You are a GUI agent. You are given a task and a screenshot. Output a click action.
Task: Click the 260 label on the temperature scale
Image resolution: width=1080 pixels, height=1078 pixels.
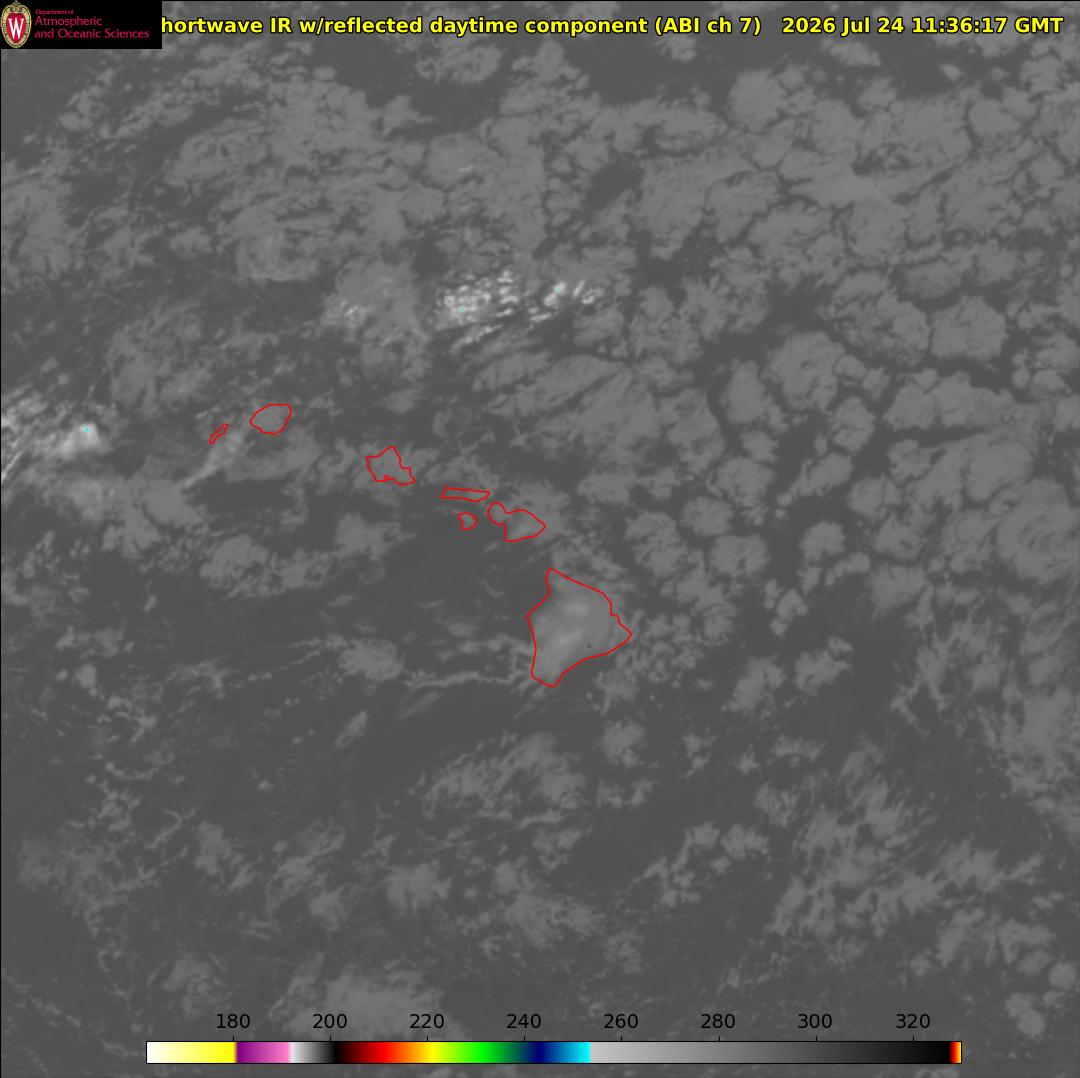point(621,1021)
